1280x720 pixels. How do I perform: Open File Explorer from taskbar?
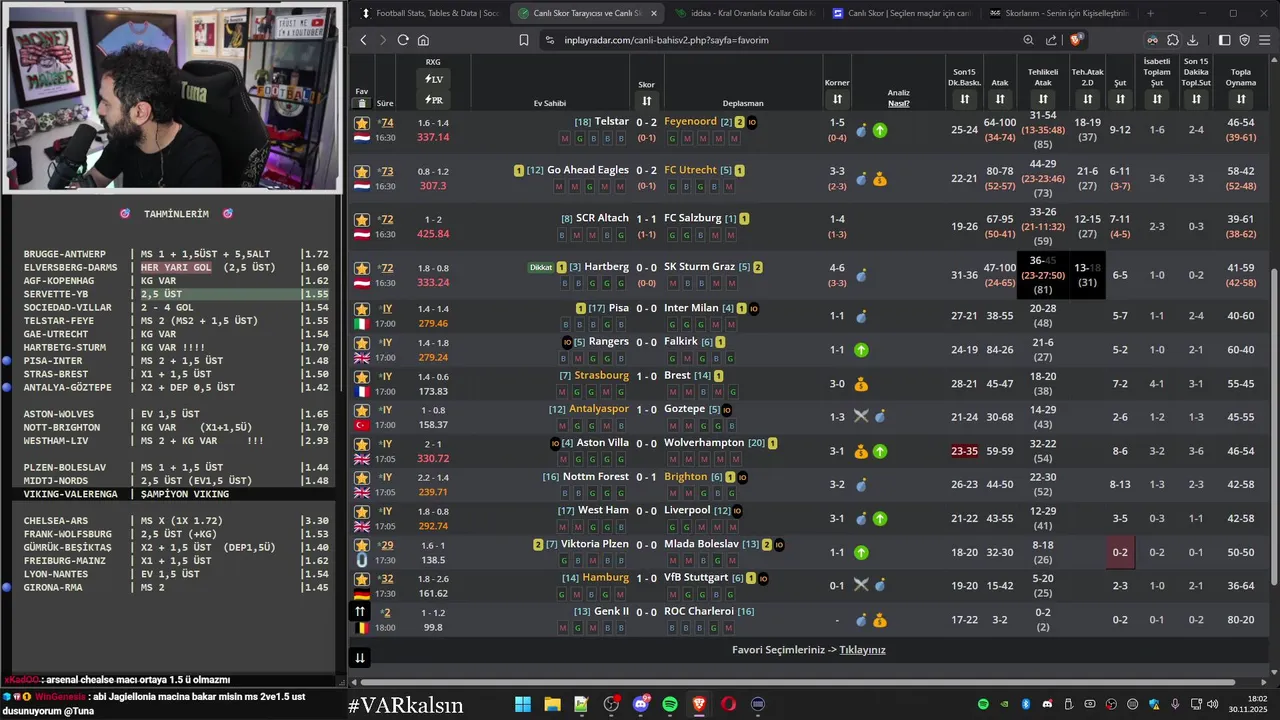point(552,705)
